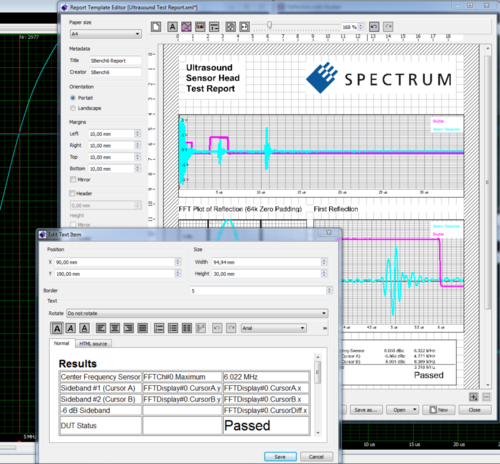Image resolution: width=500 pixels, height=464 pixels.
Task: Click the 'FFTDisplay#0.CursorDiff.x' table cell
Action: [266, 410]
